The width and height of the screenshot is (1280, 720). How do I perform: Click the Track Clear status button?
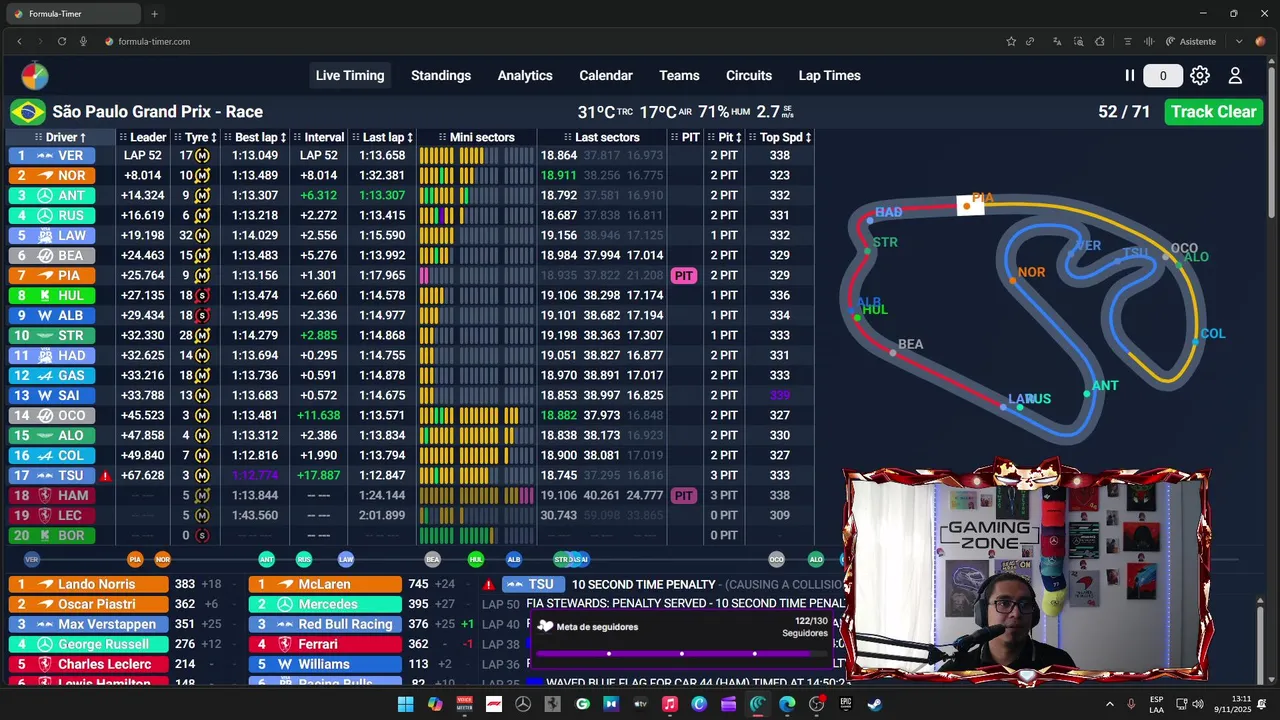(1214, 112)
